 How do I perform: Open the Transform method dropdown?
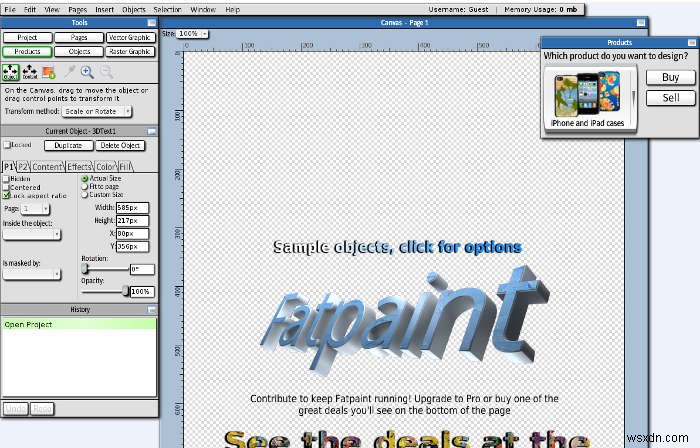pyautogui.click(x=96, y=111)
